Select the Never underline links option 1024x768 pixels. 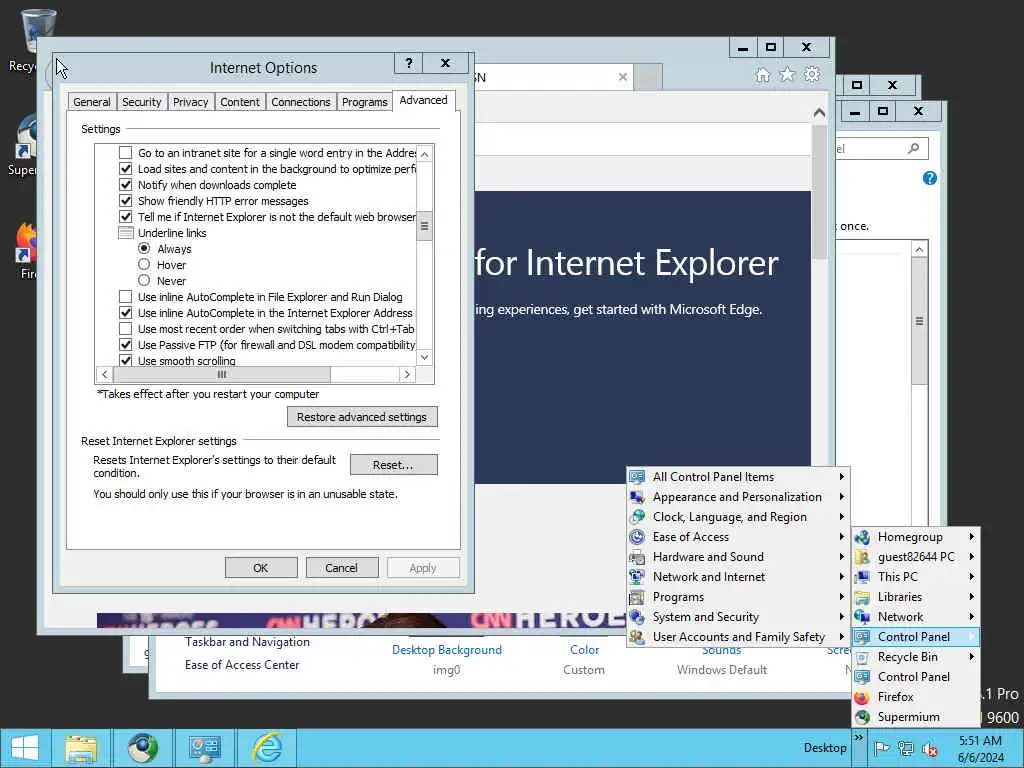(144, 281)
